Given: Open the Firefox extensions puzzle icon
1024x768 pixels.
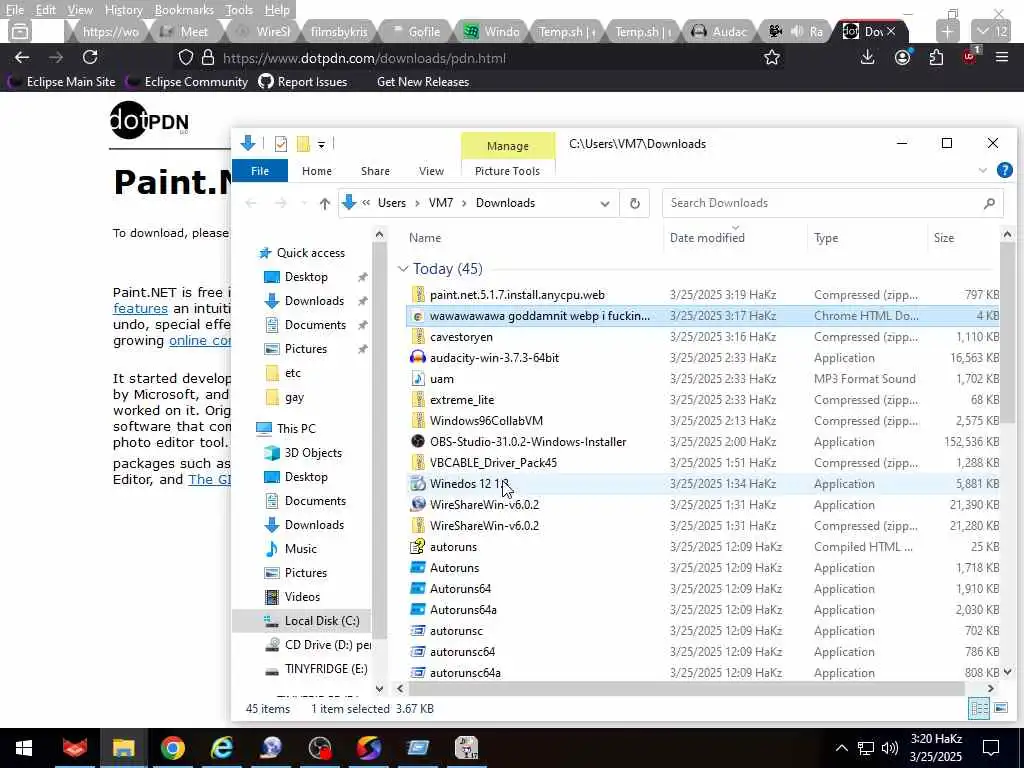Looking at the screenshot, I should coord(936,57).
